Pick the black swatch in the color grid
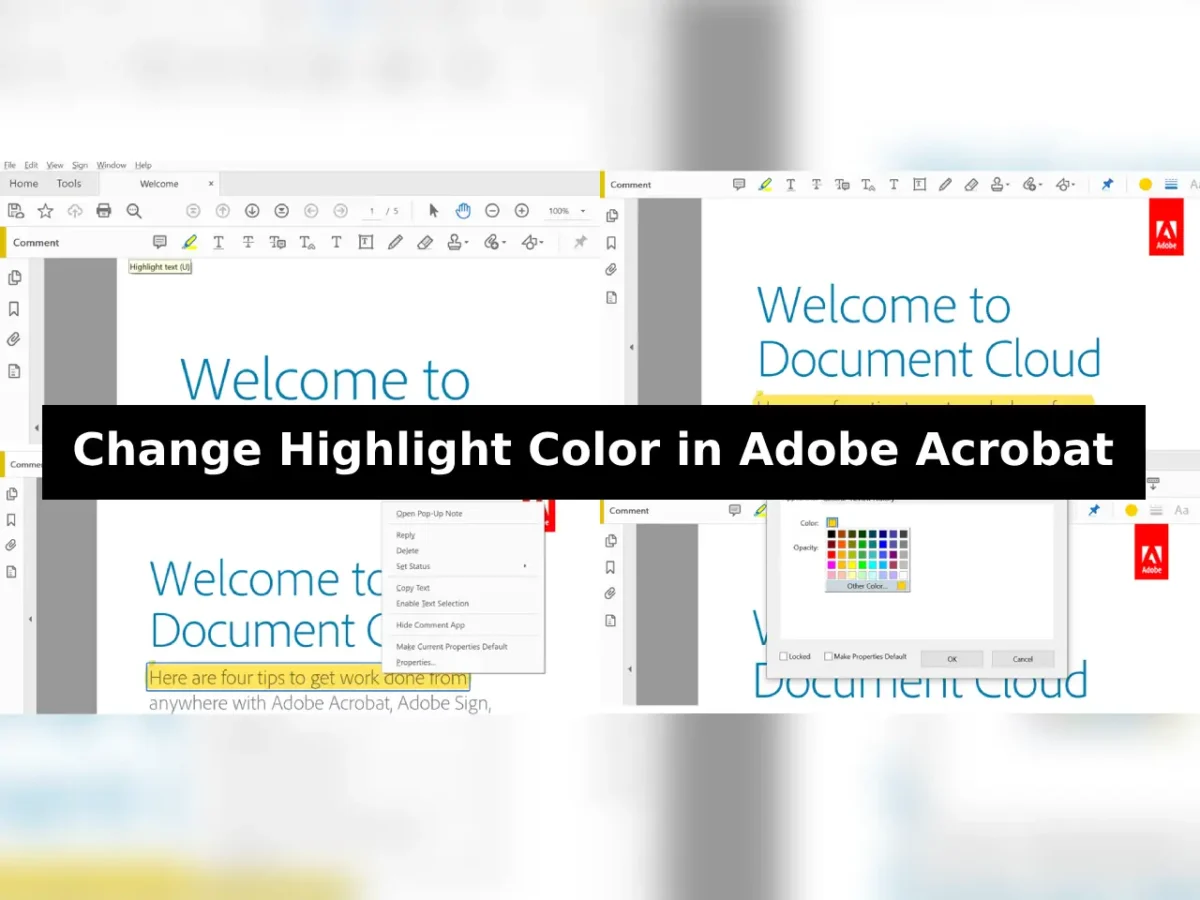 pos(832,535)
